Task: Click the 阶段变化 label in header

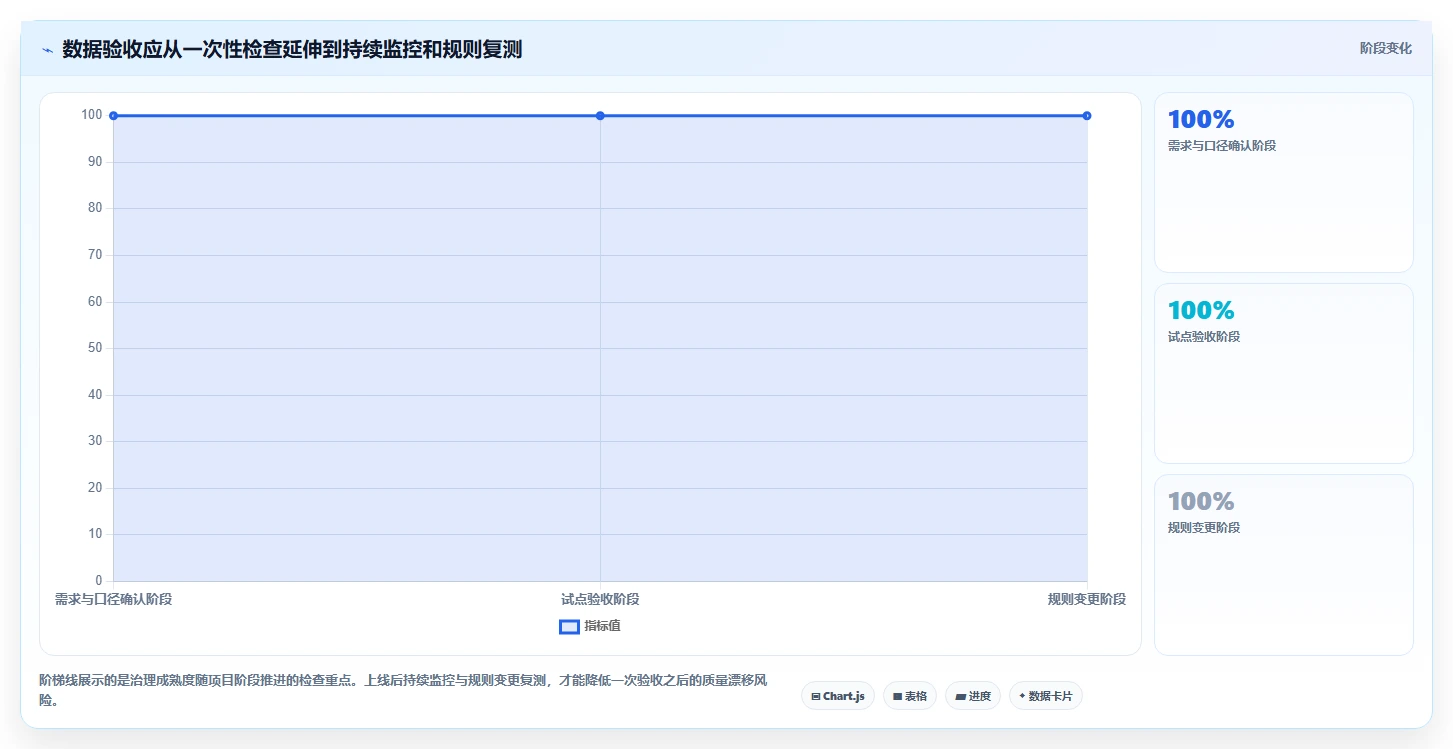Action: [1386, 48]
